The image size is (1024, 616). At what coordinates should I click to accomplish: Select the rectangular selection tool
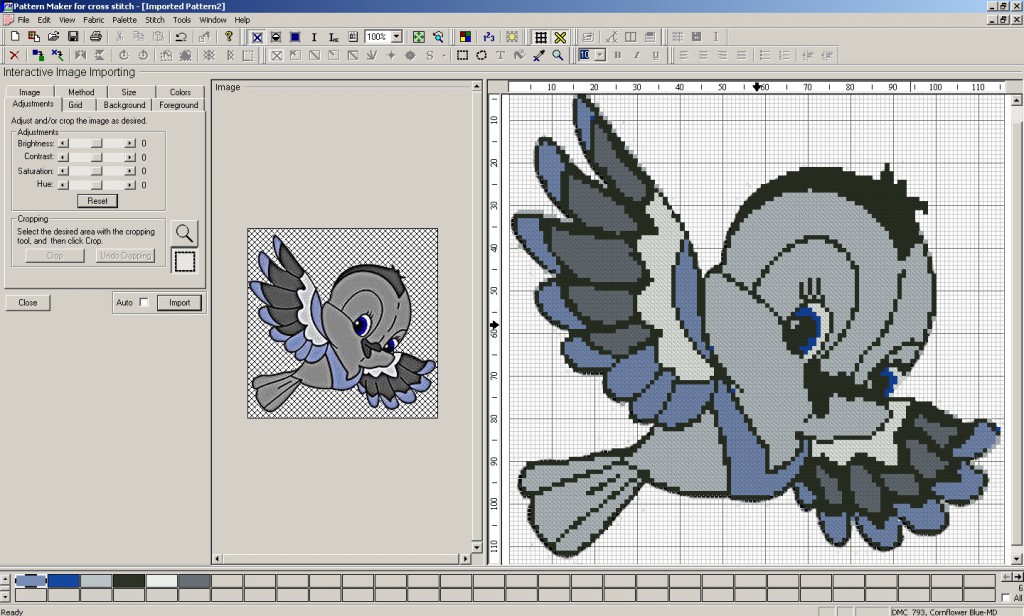[462, 56]
